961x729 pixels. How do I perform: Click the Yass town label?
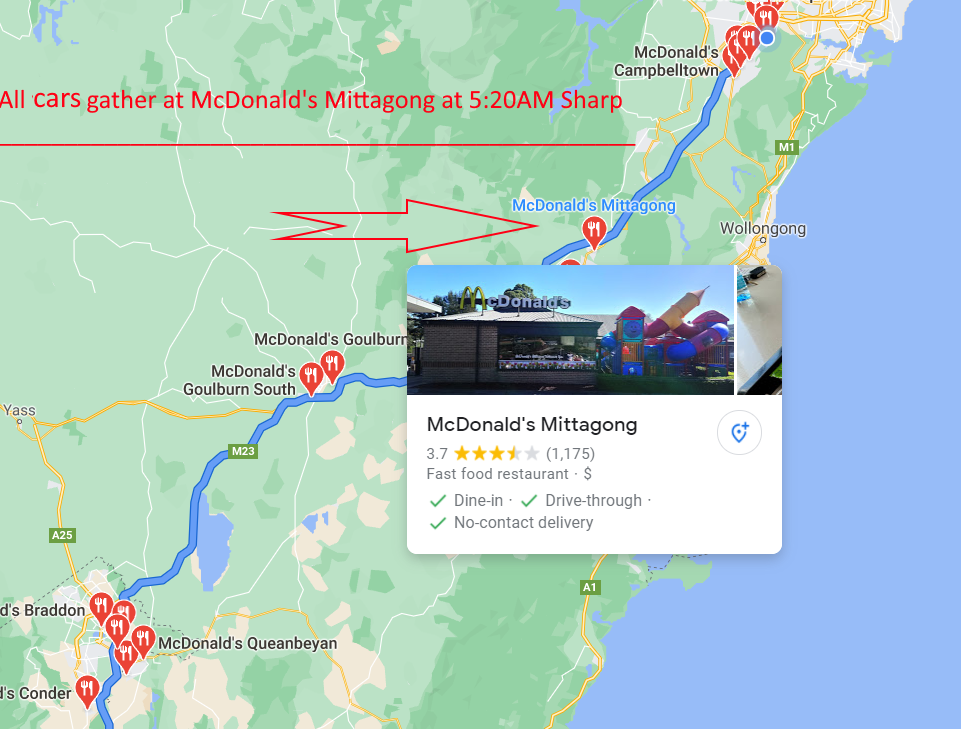(20, 410)
